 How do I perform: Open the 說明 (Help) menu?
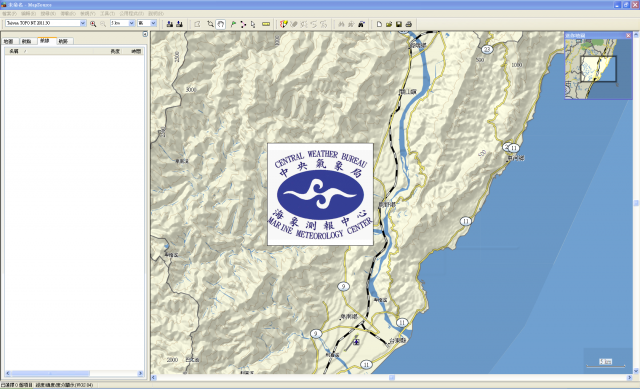pyautogui.click(x=156, y=14)
